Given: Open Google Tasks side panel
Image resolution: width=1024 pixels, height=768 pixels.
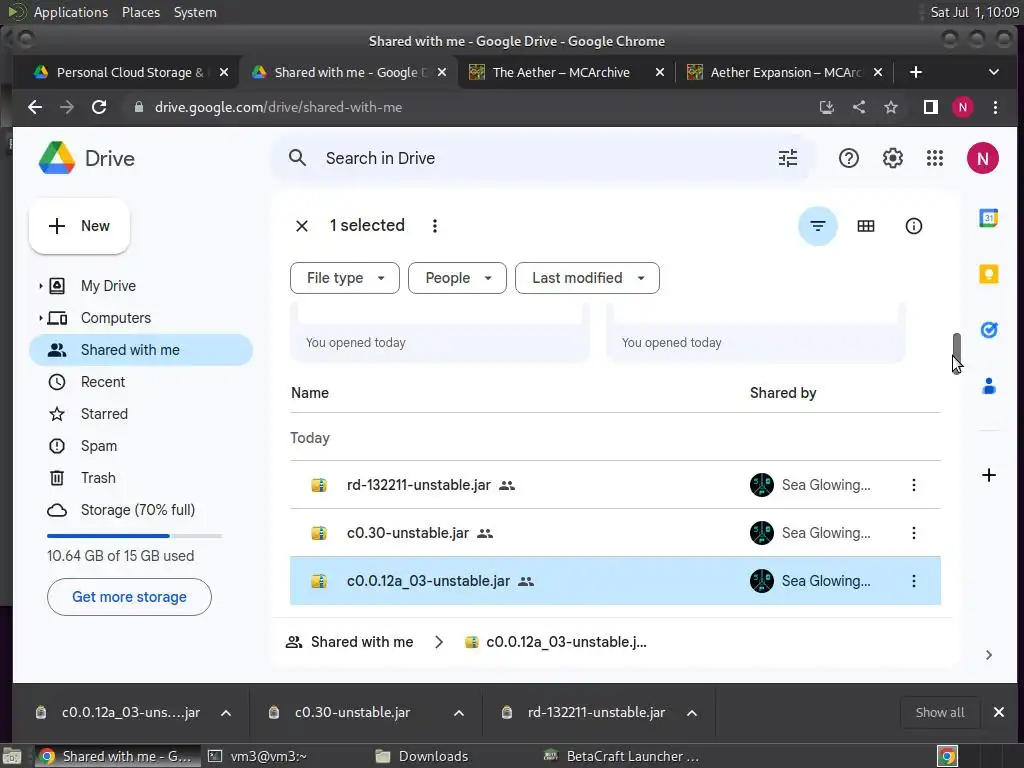Looking at the screenshot, I should point(988,330).
